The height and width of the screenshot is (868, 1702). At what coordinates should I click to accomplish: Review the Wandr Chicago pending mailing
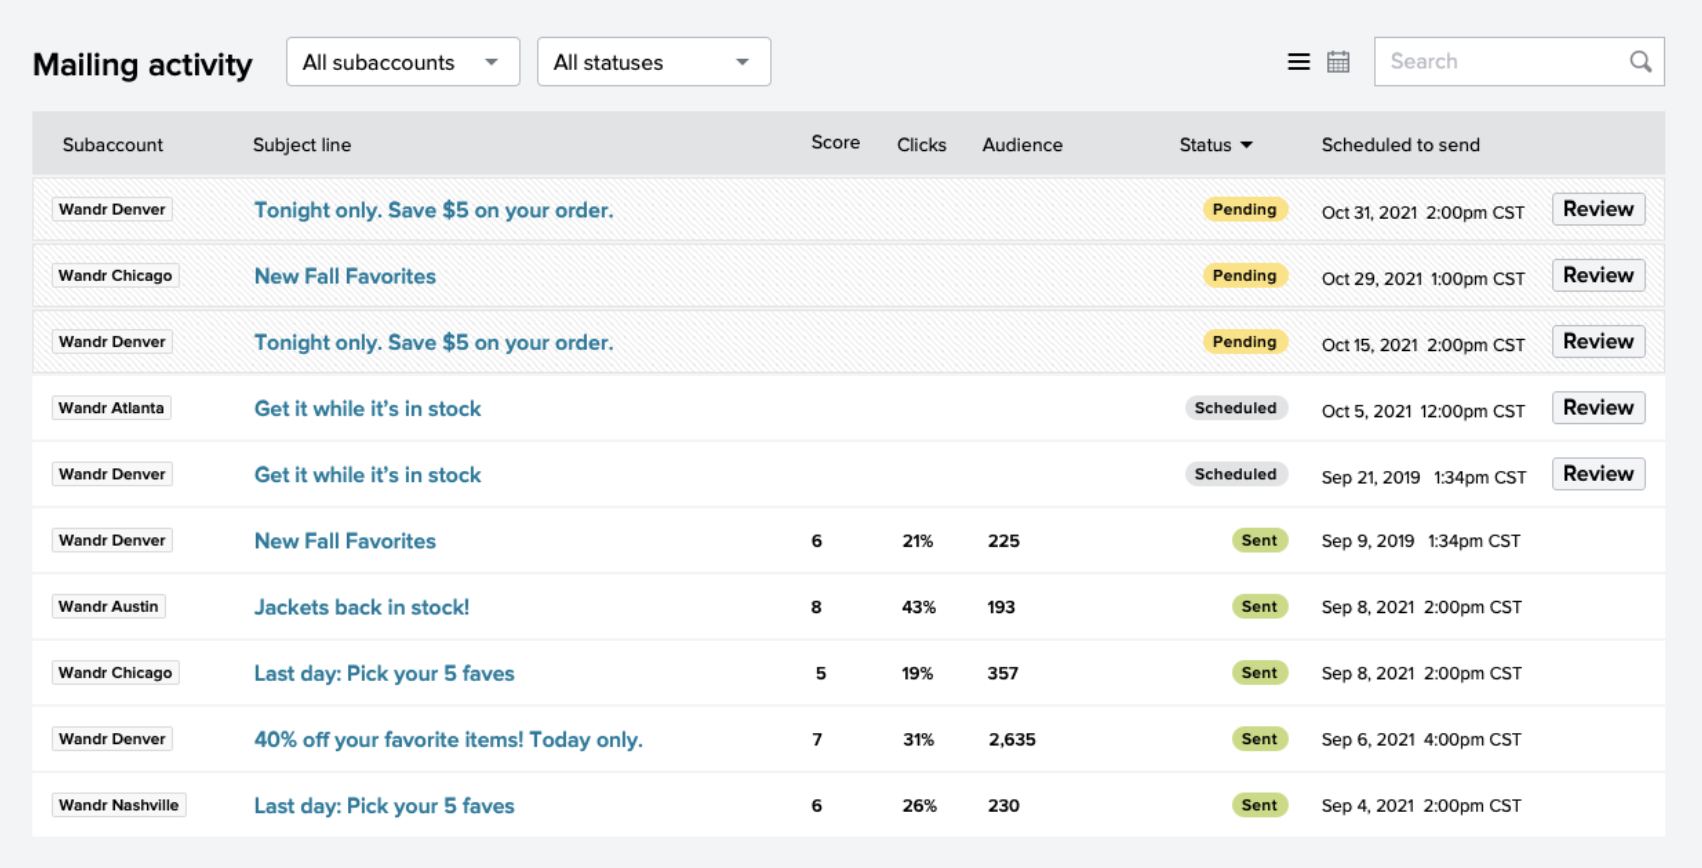(1597, 275)
